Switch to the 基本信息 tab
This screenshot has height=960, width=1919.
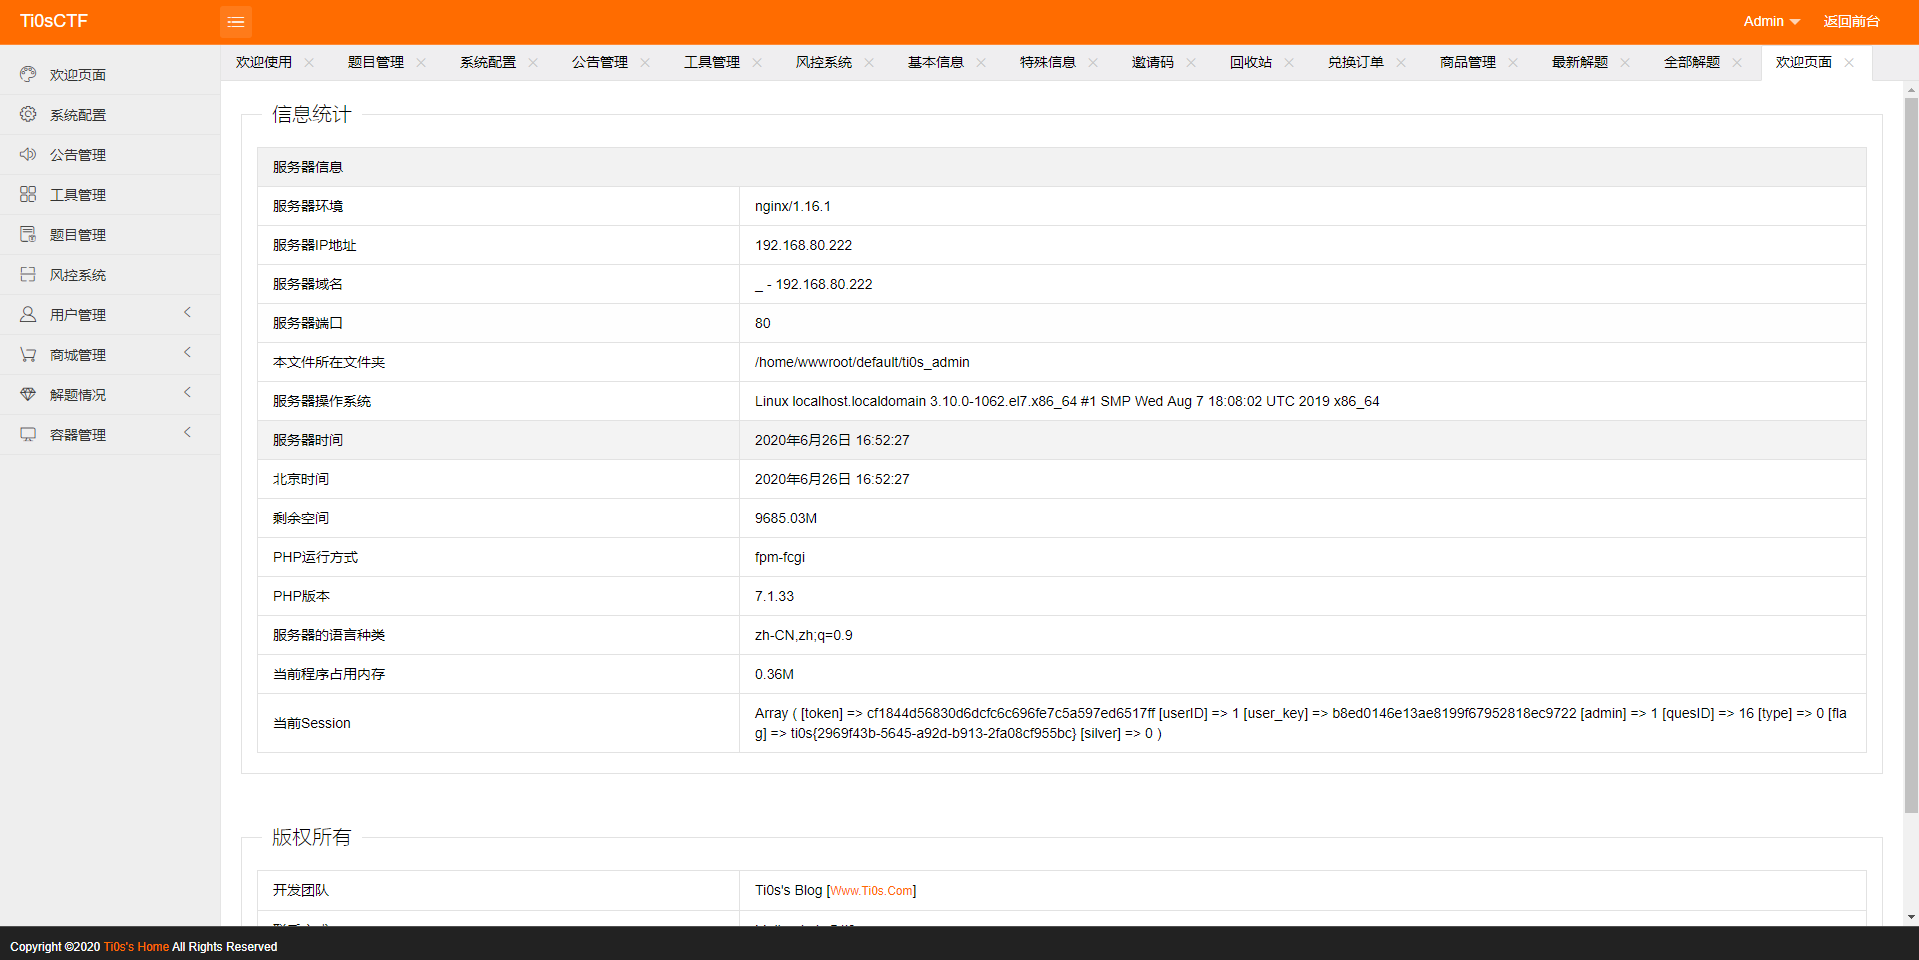(x=934, y=62)
